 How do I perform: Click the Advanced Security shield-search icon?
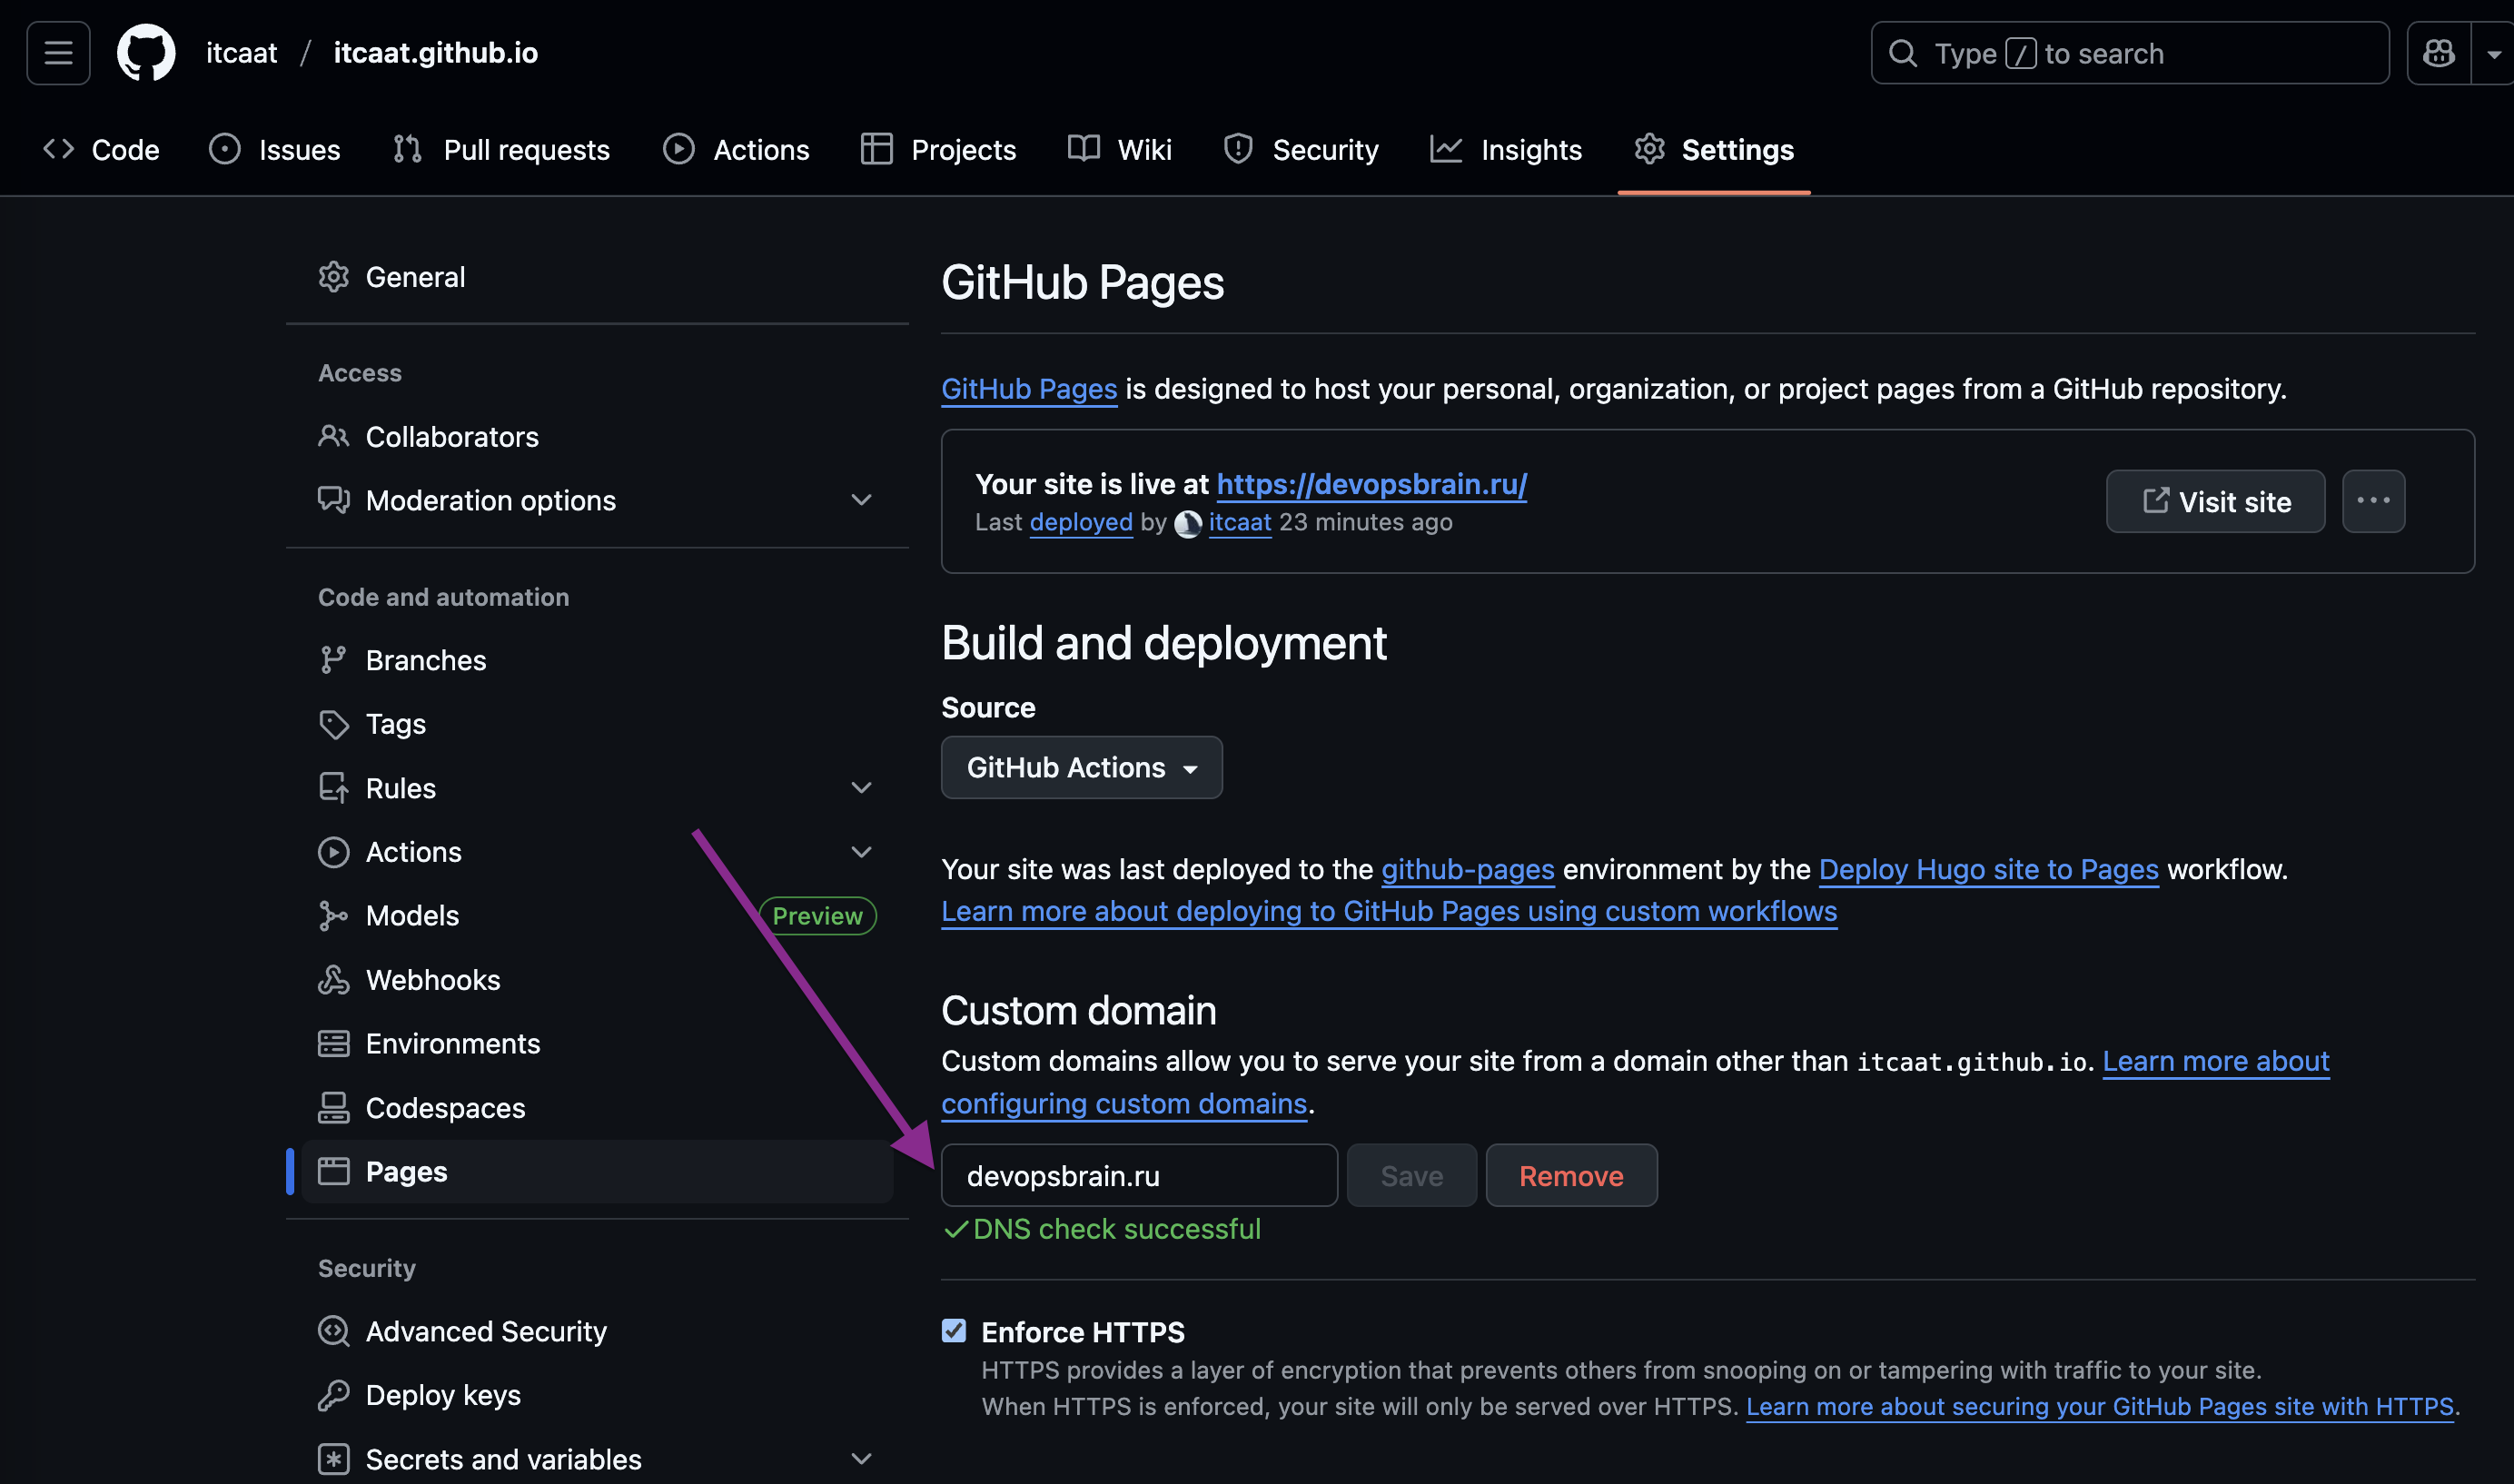pos(334,1332)
